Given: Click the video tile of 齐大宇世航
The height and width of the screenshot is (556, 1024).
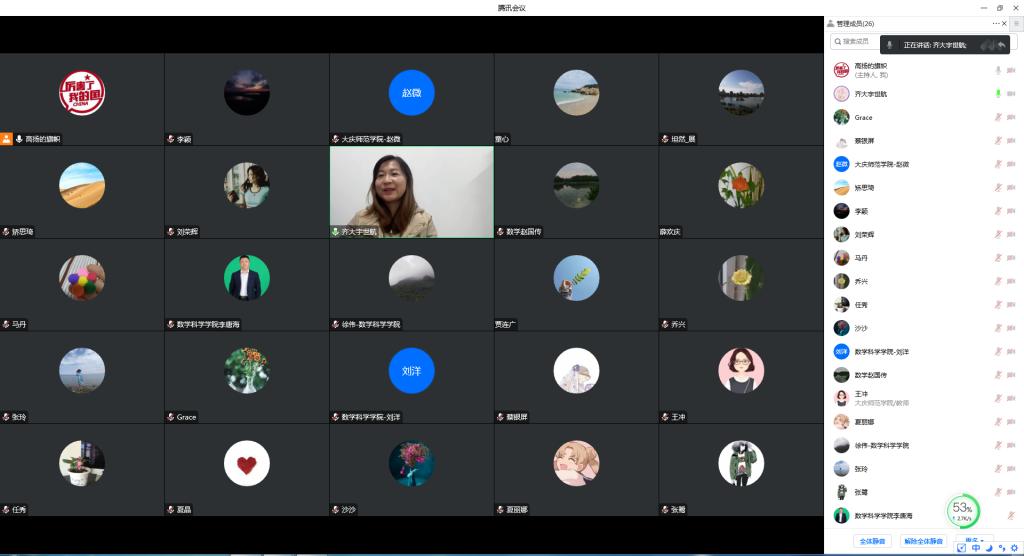Looking at the screenshot, I should click(411, 192).
